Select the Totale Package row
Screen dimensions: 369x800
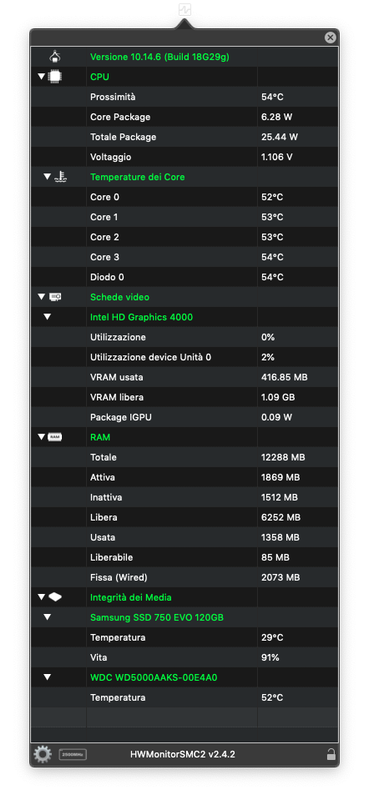(185, 137)
